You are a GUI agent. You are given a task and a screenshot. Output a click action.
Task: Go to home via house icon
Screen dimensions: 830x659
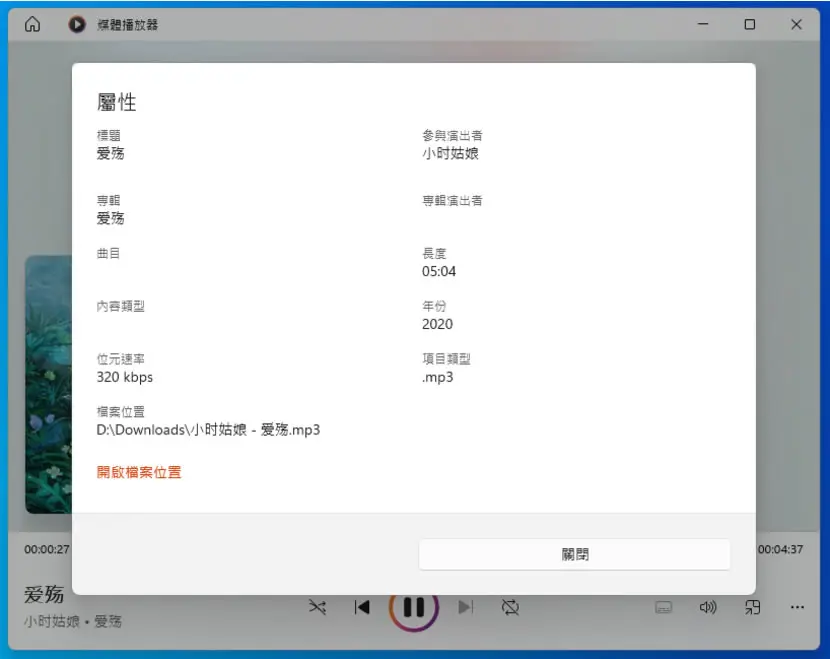pyautogui.click(x=32, y=24)
